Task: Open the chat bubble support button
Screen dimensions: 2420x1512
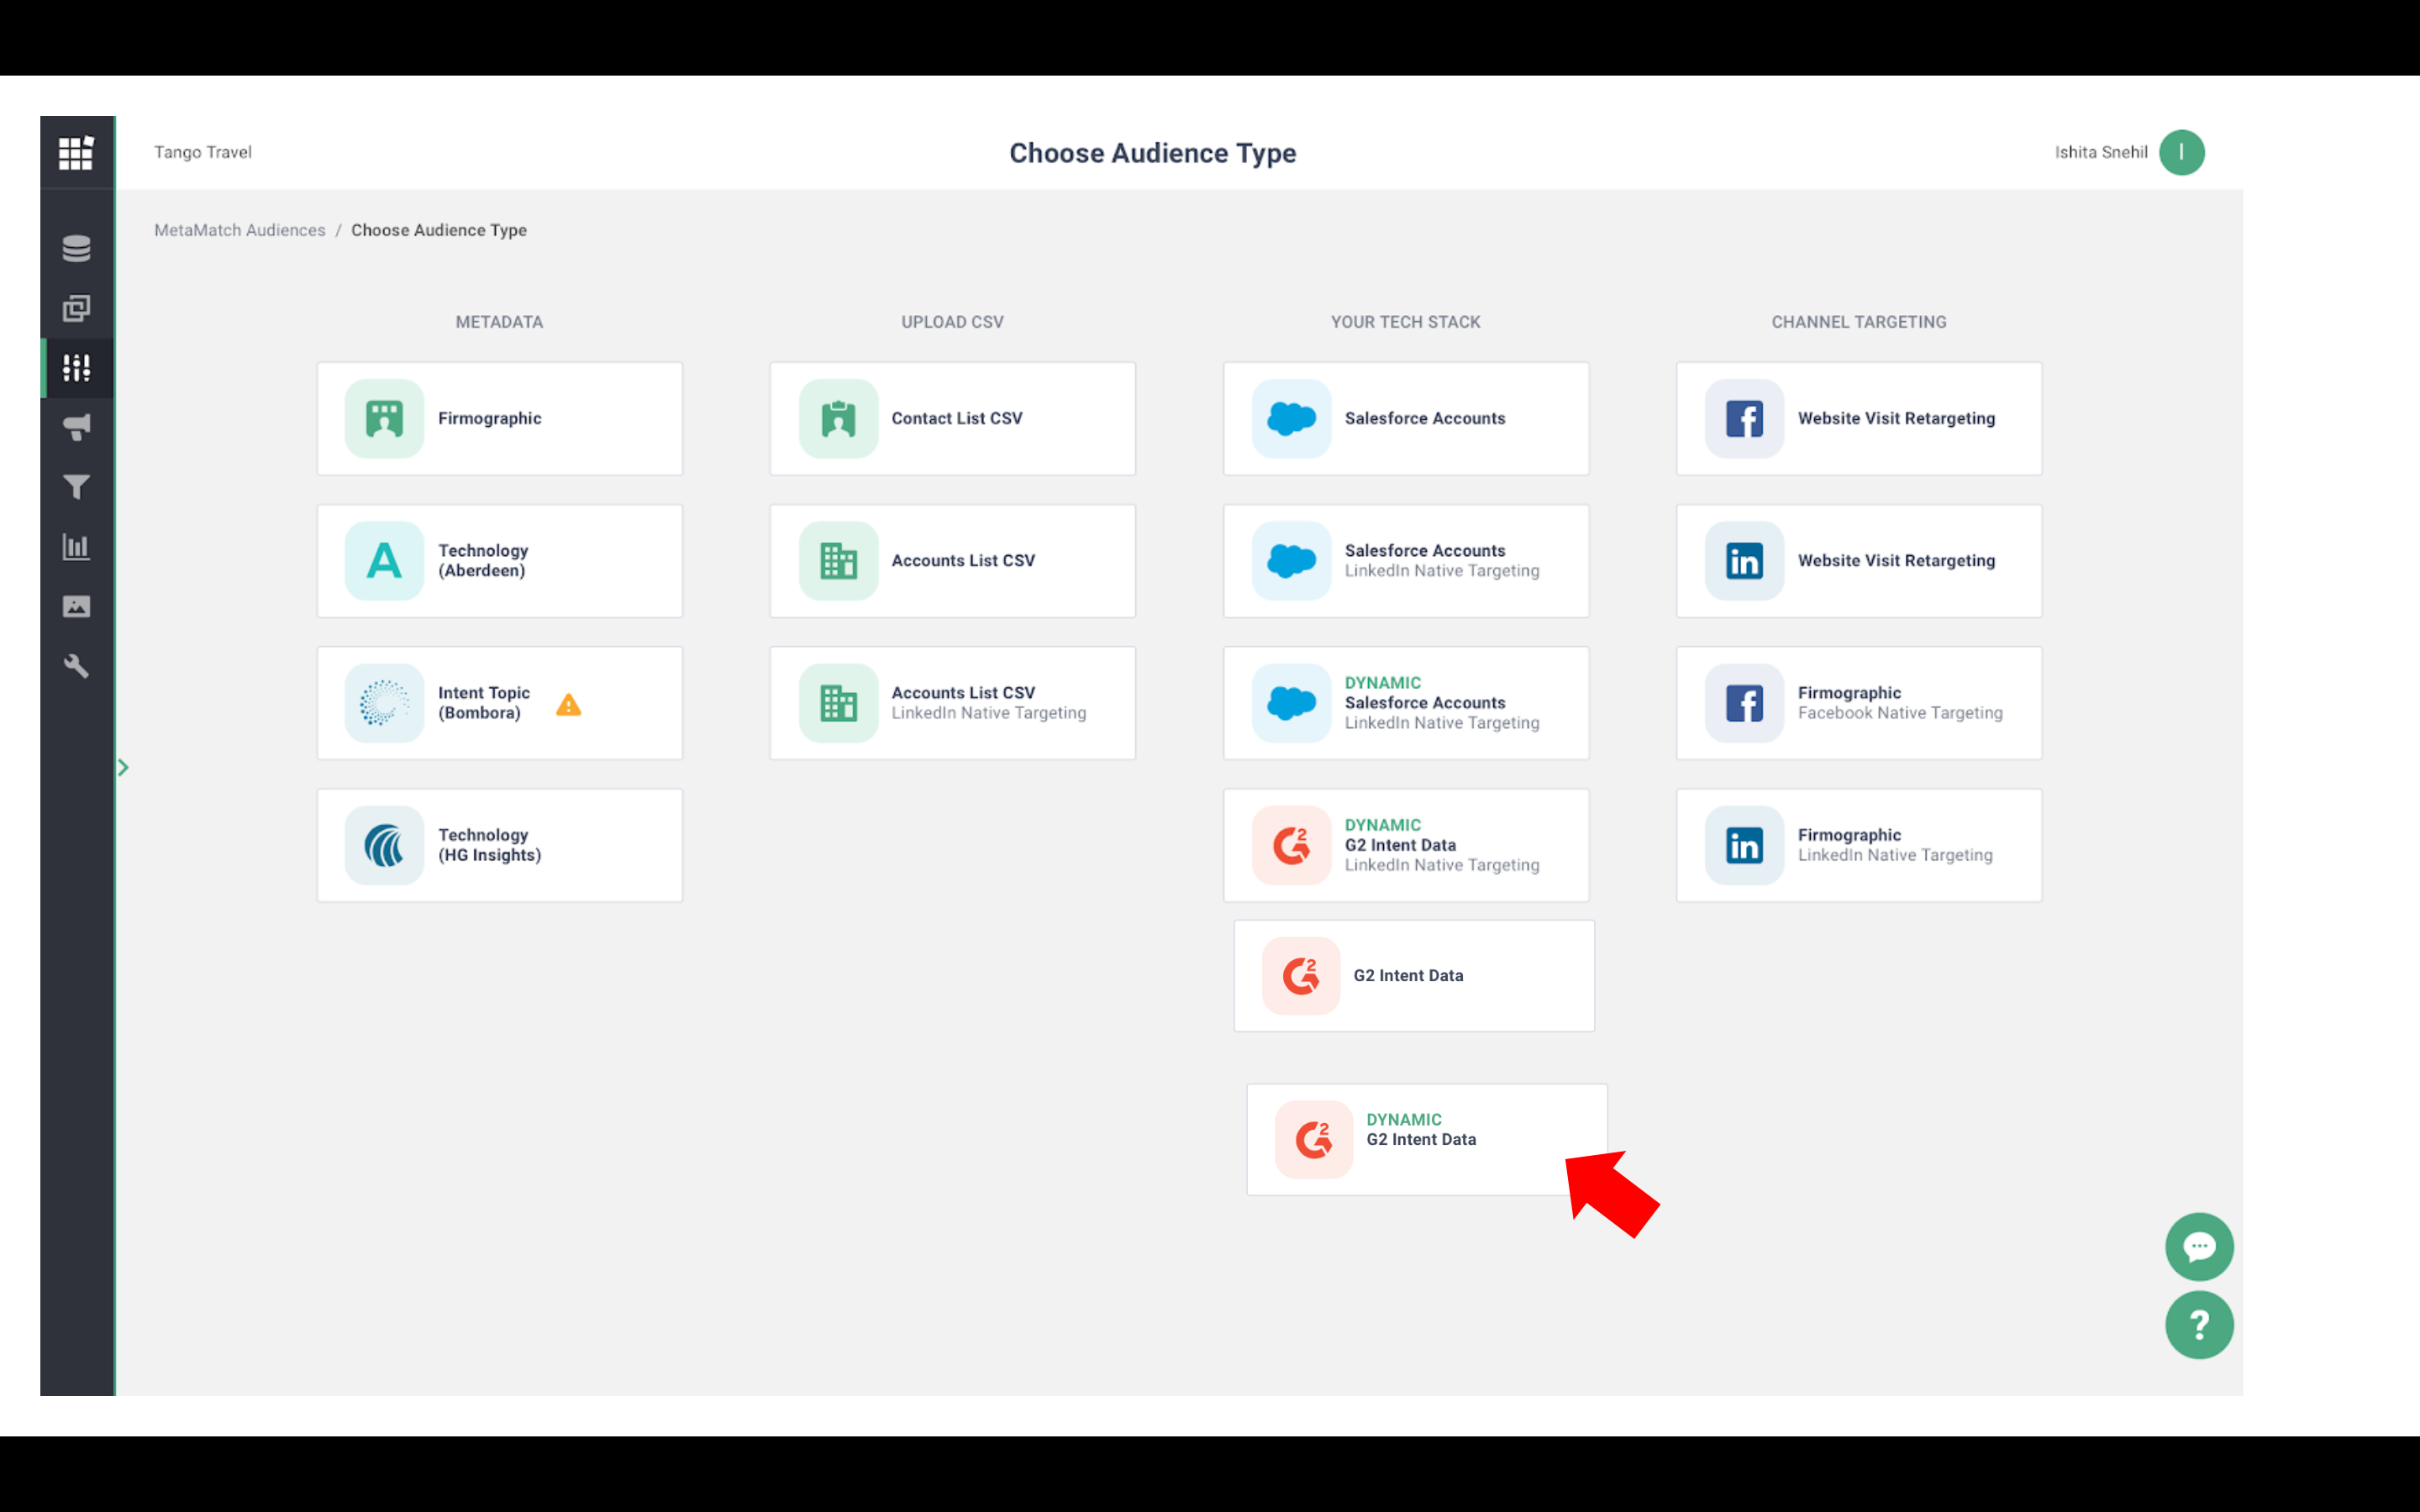Action: click(x=2199, y=1247)
